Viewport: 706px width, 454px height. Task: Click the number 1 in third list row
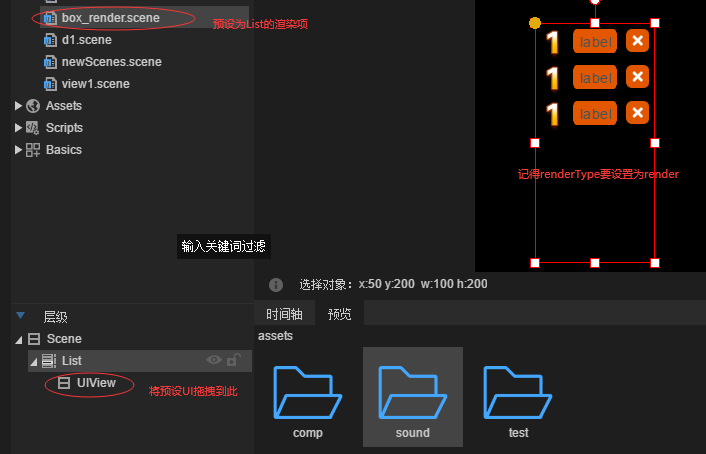click(553, 114)
